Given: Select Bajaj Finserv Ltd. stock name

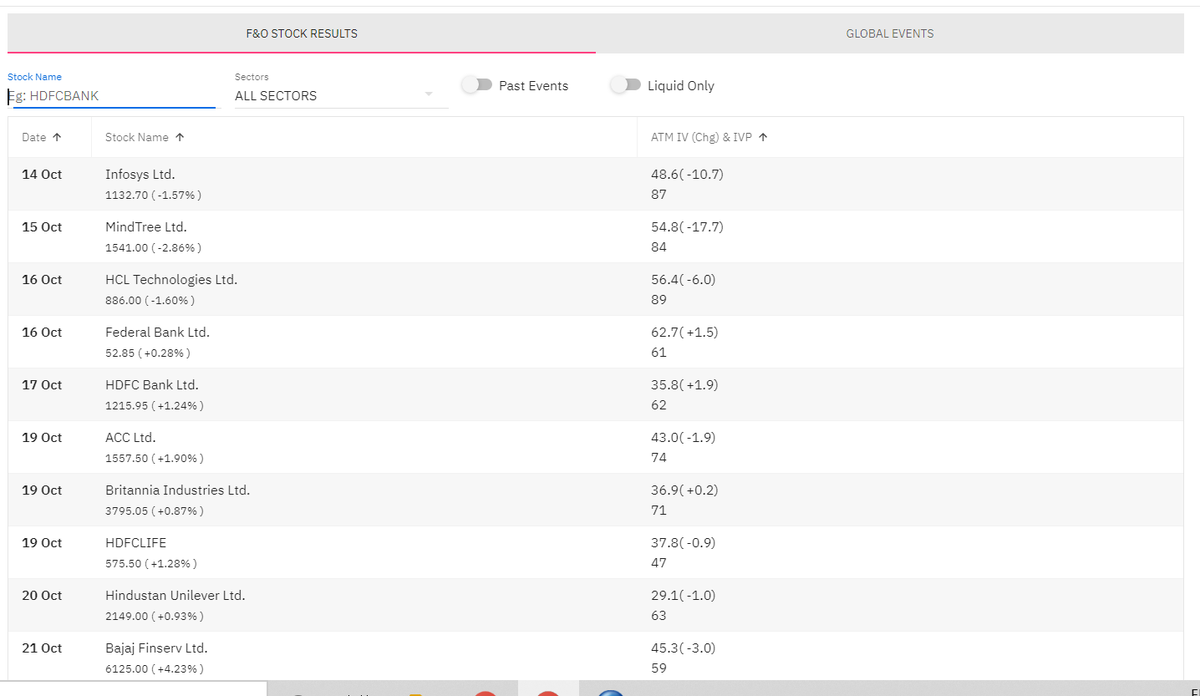Looking at the screenshot, I should point(156,648).
